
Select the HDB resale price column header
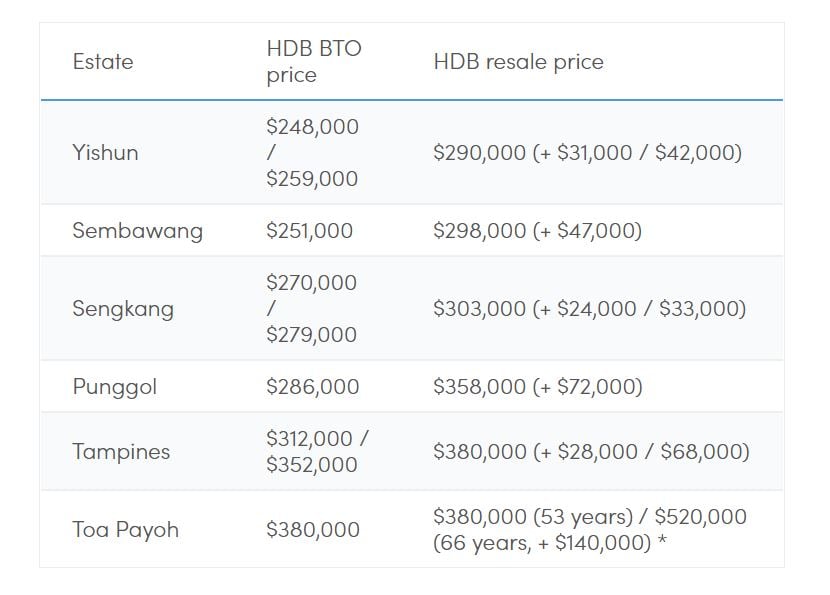pyautogui.click(x=518, y=62)
